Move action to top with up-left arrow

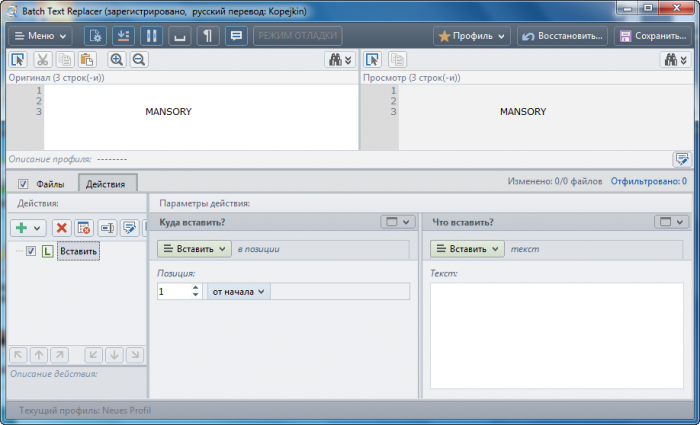[18, 355]
